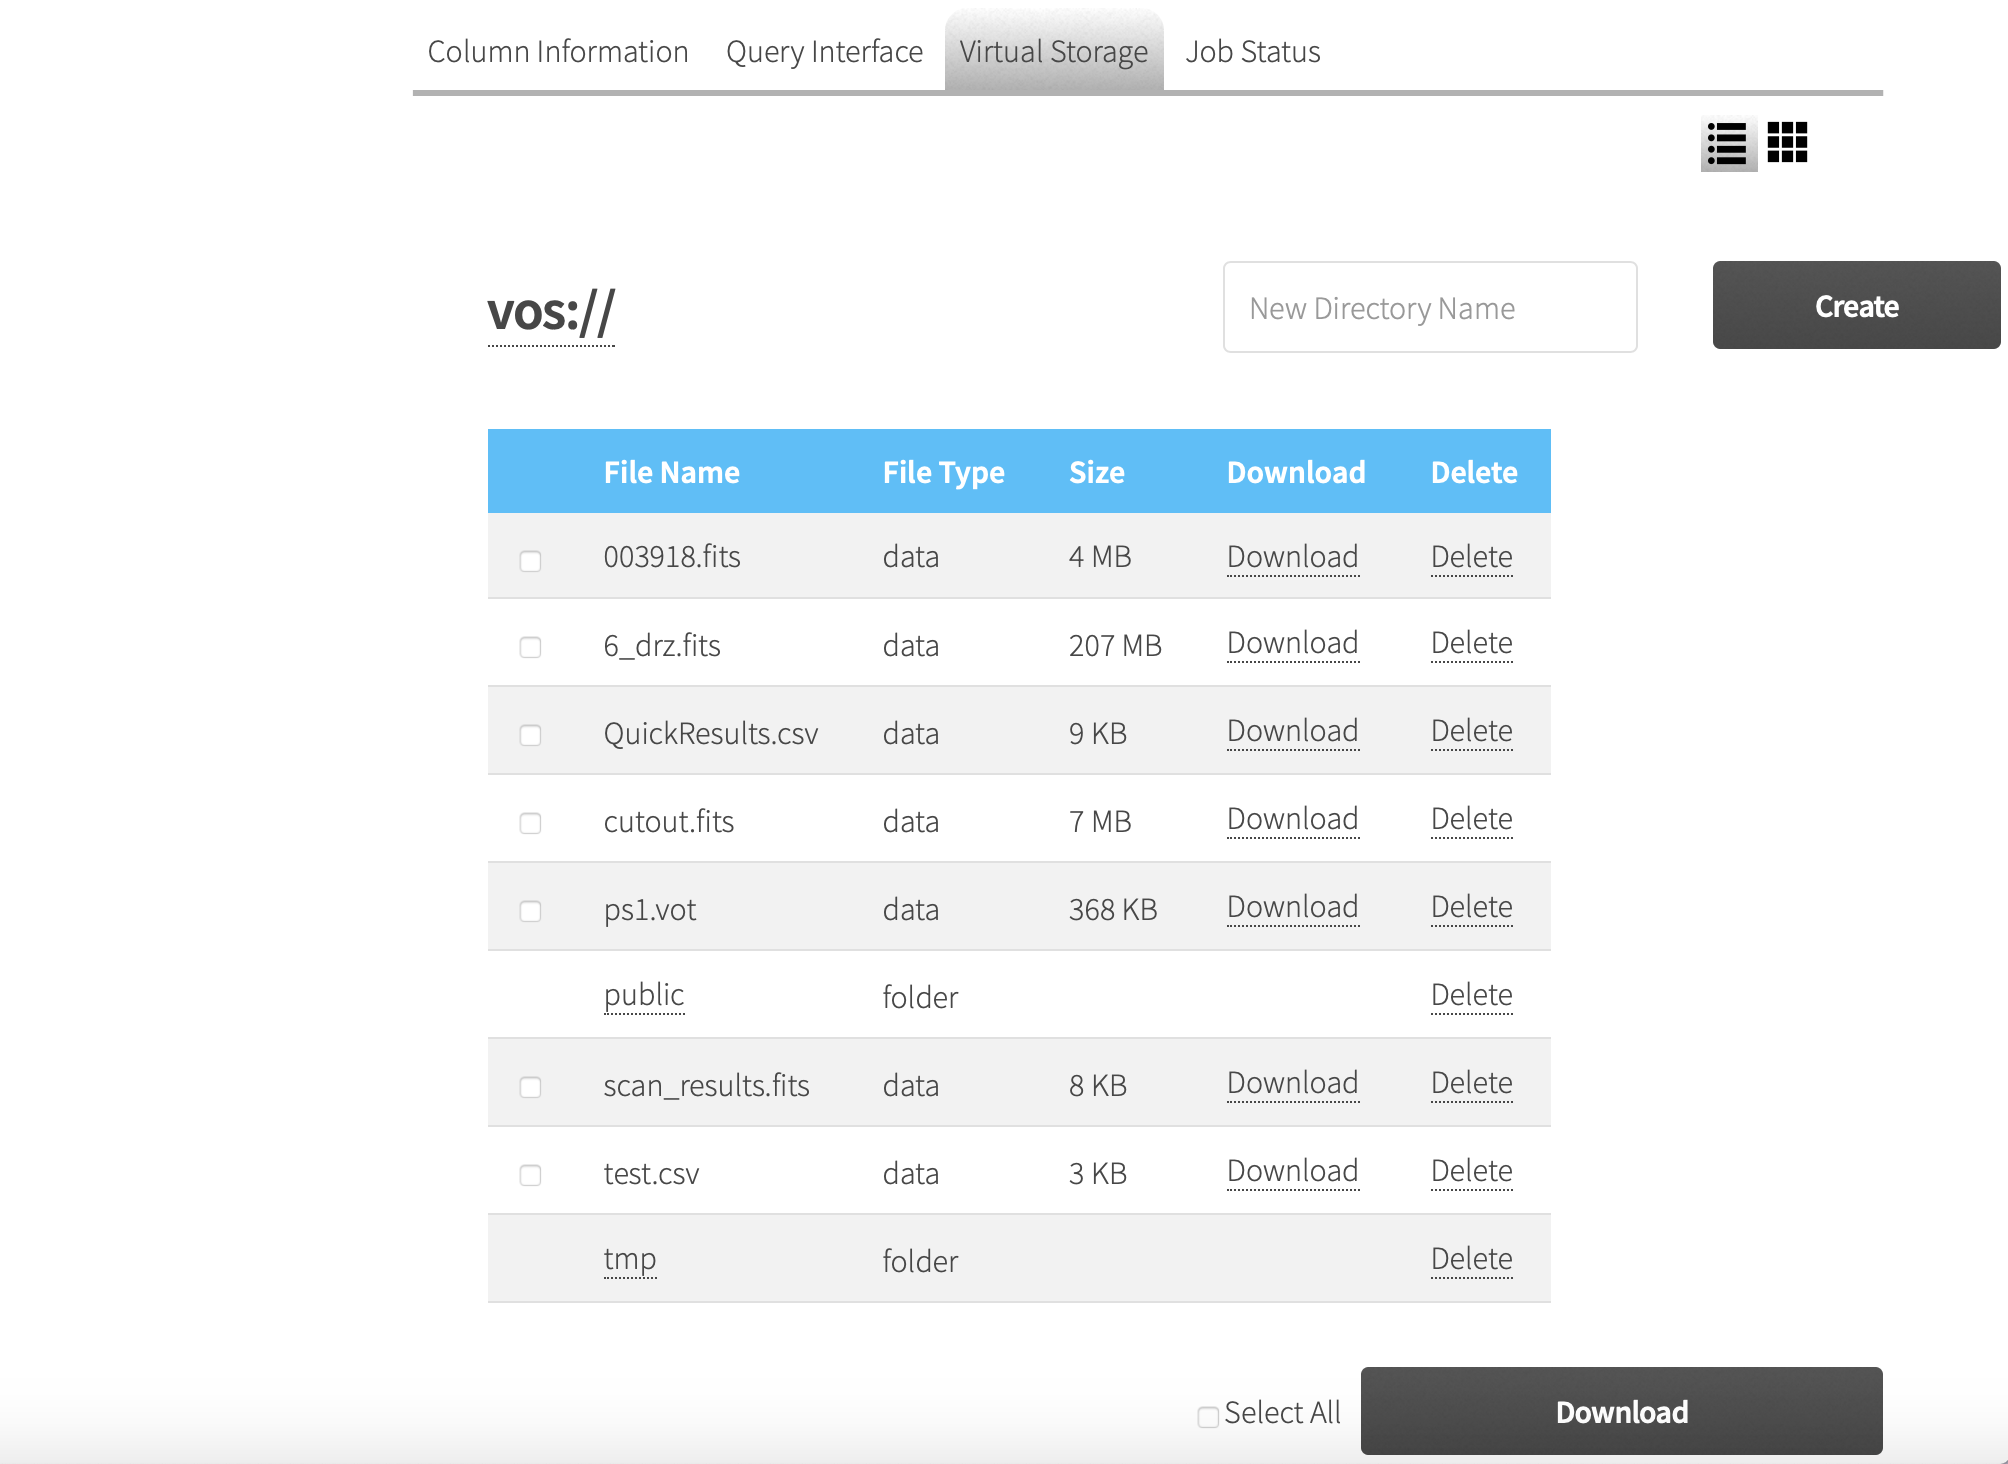Click the 8 KB size cell
Screen dimensions: 2008x1464
click(1098, 1085)
